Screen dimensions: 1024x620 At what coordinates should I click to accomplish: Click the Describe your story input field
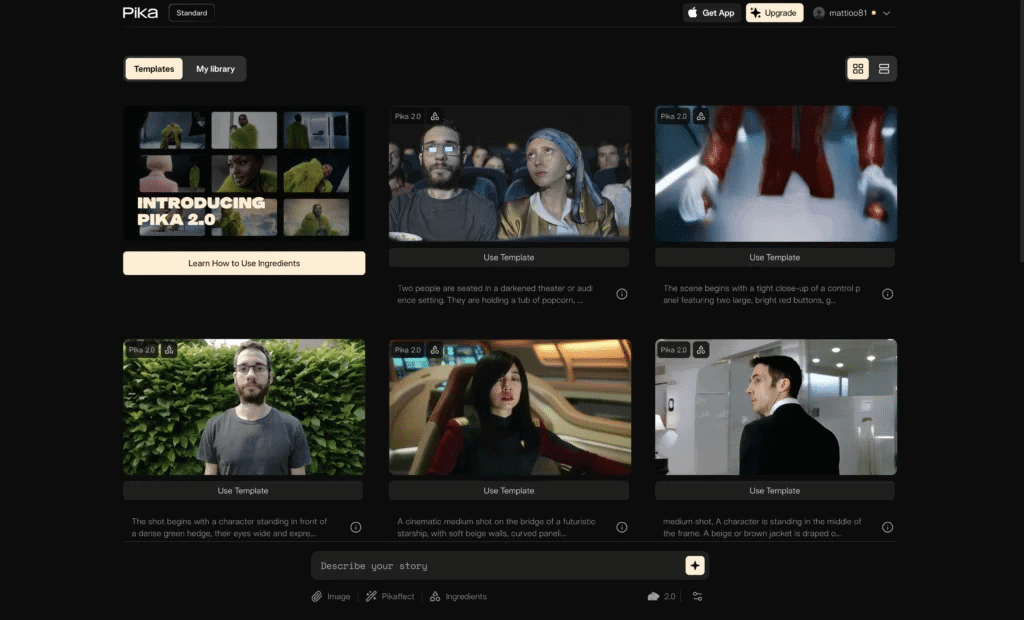pos(495,566)
